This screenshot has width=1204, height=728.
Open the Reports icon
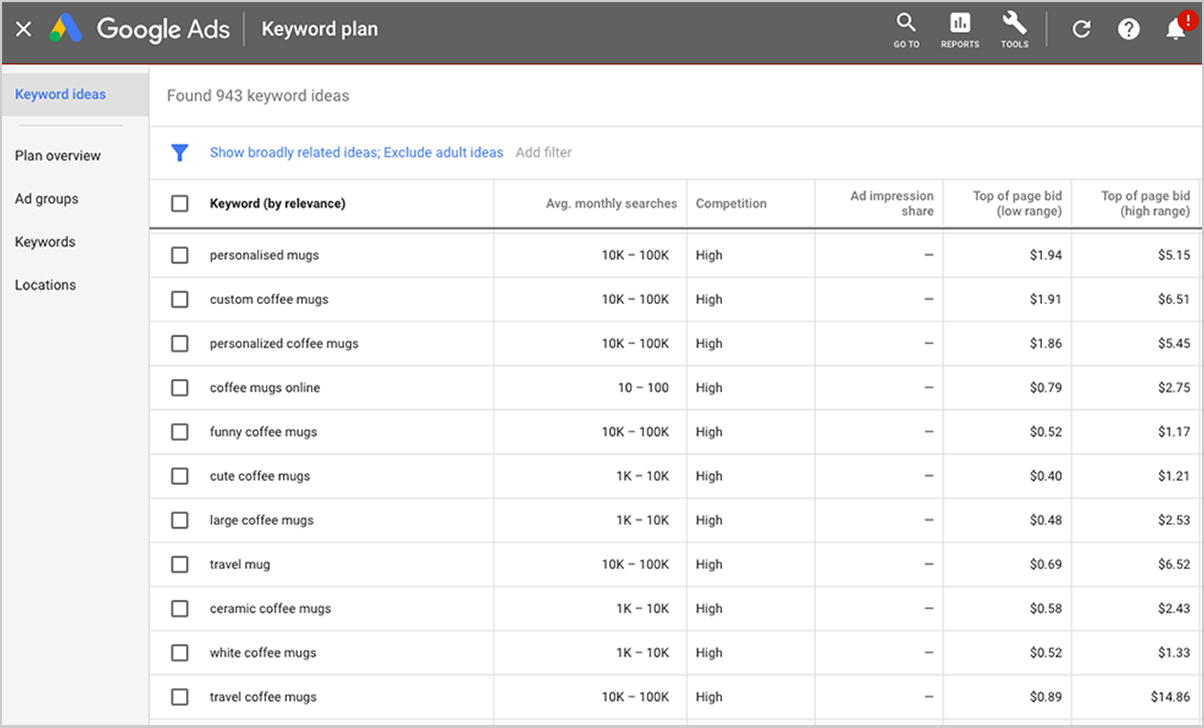click(960, 29)
